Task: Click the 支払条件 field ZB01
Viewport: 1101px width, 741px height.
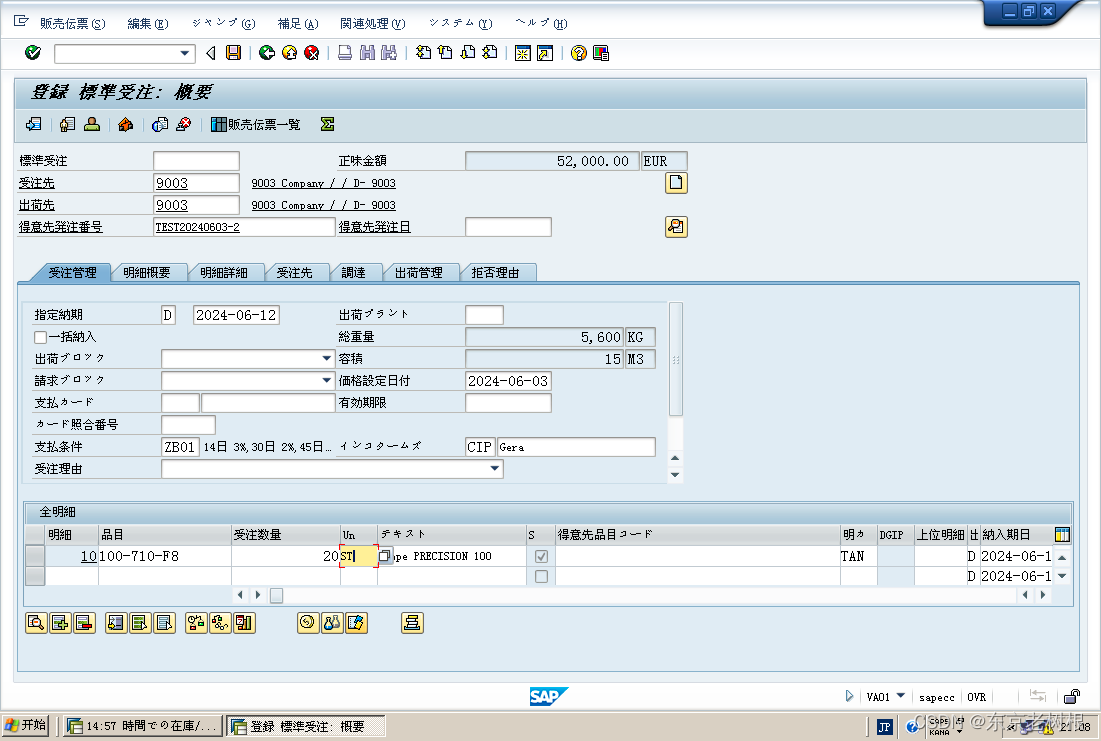Action: coord(180,447)
